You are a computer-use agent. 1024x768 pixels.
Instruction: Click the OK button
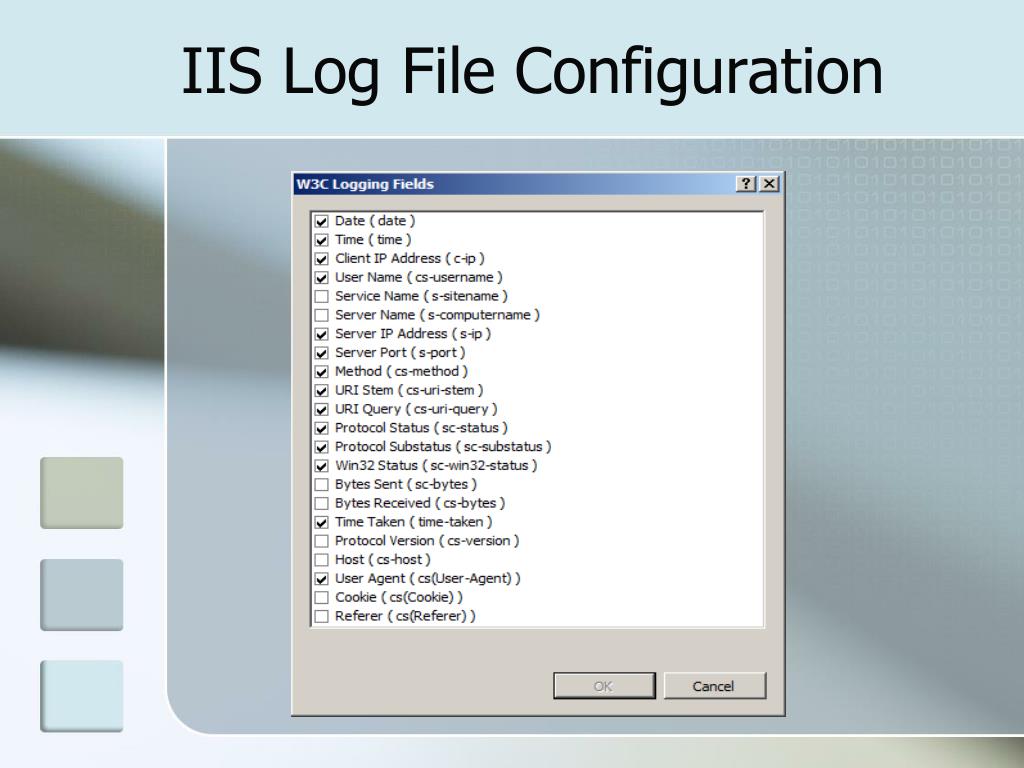click(604, 686)
